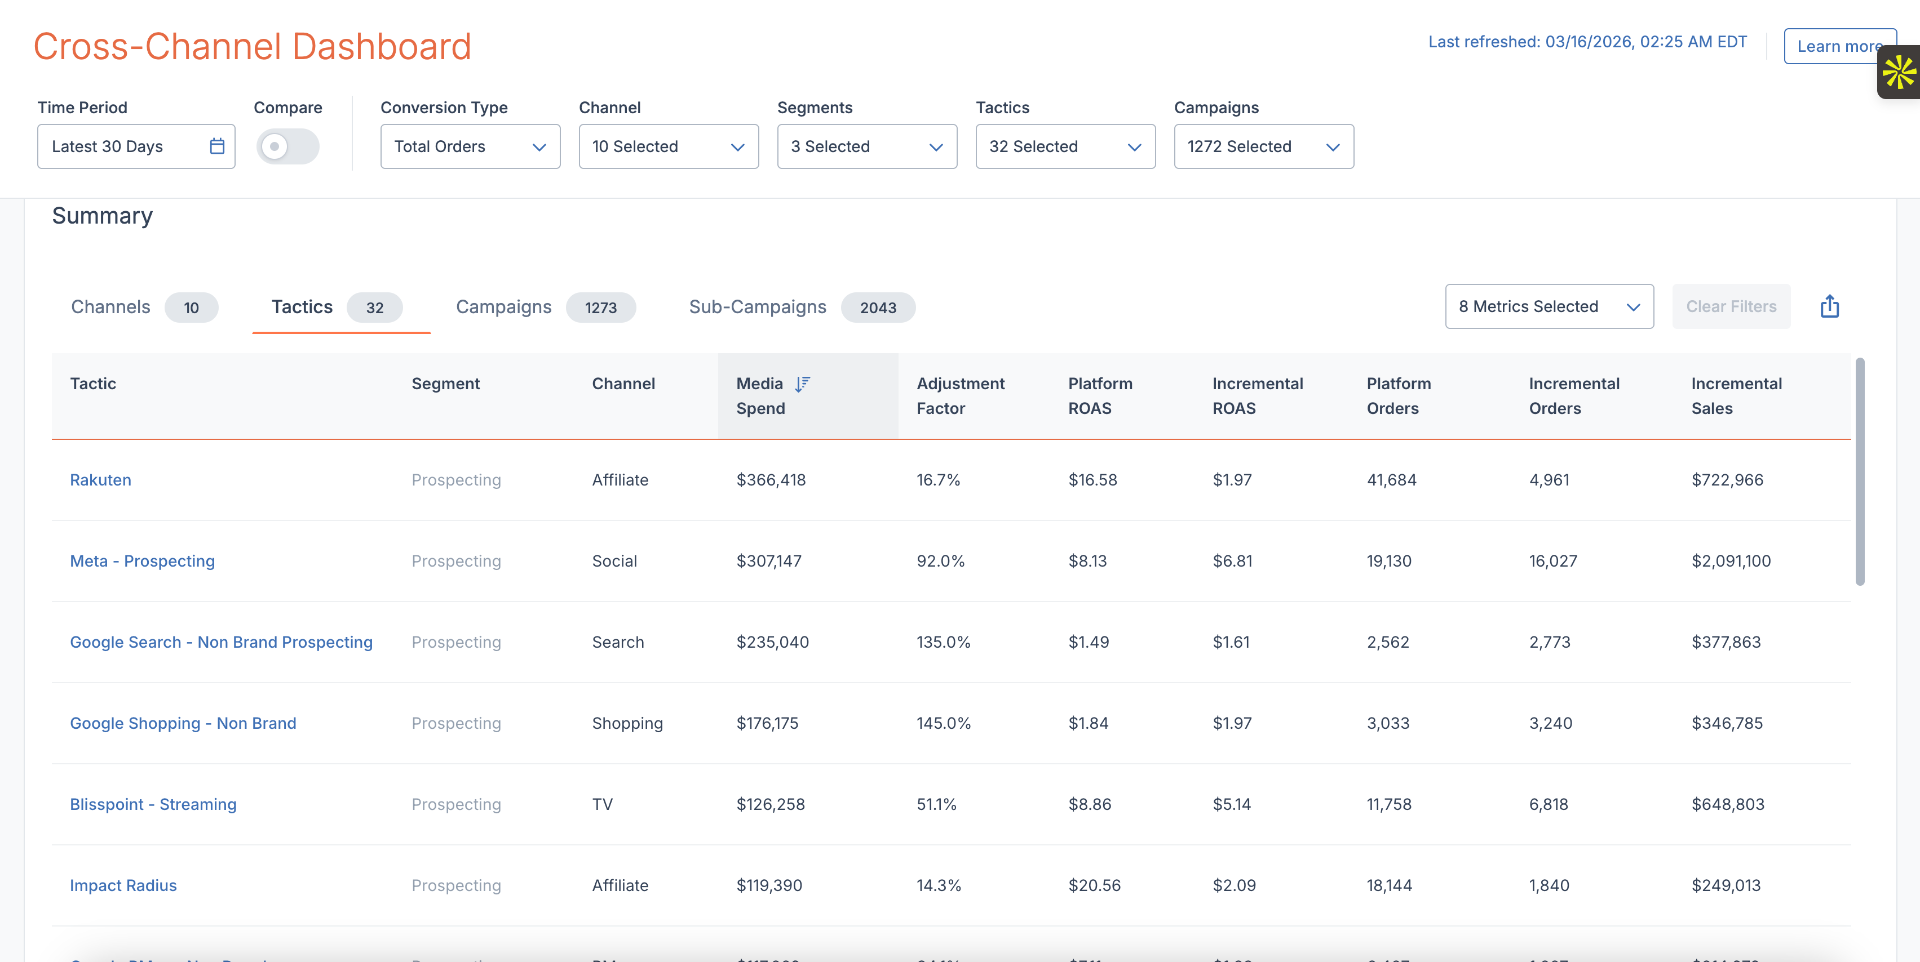Click the Time Period field
Image resolution: width=1920 pixels, height=962 pixels.
click(x=120, y=146)
